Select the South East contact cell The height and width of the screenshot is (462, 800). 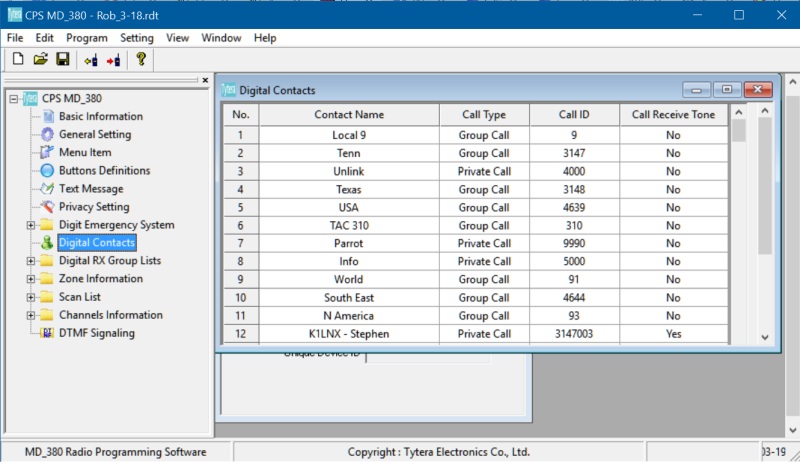[349, 298]
